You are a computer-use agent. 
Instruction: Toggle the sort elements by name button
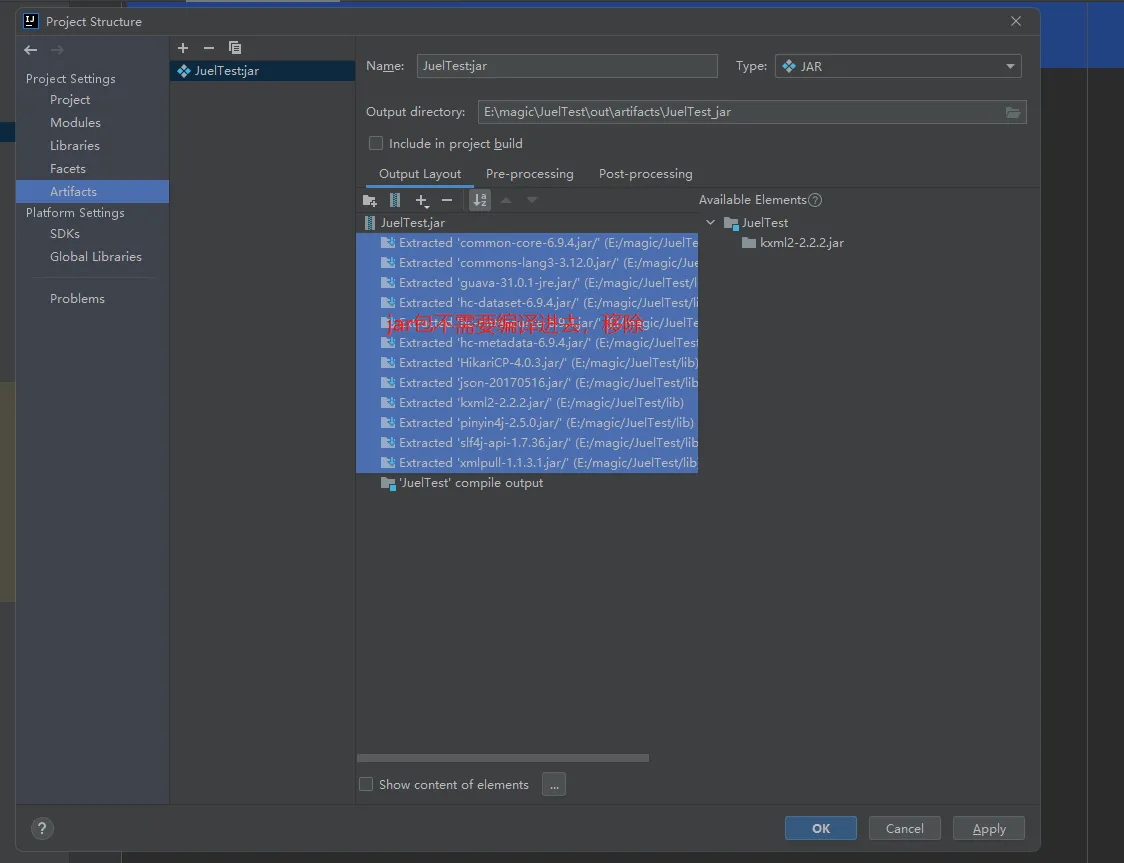tap(480, 201)
